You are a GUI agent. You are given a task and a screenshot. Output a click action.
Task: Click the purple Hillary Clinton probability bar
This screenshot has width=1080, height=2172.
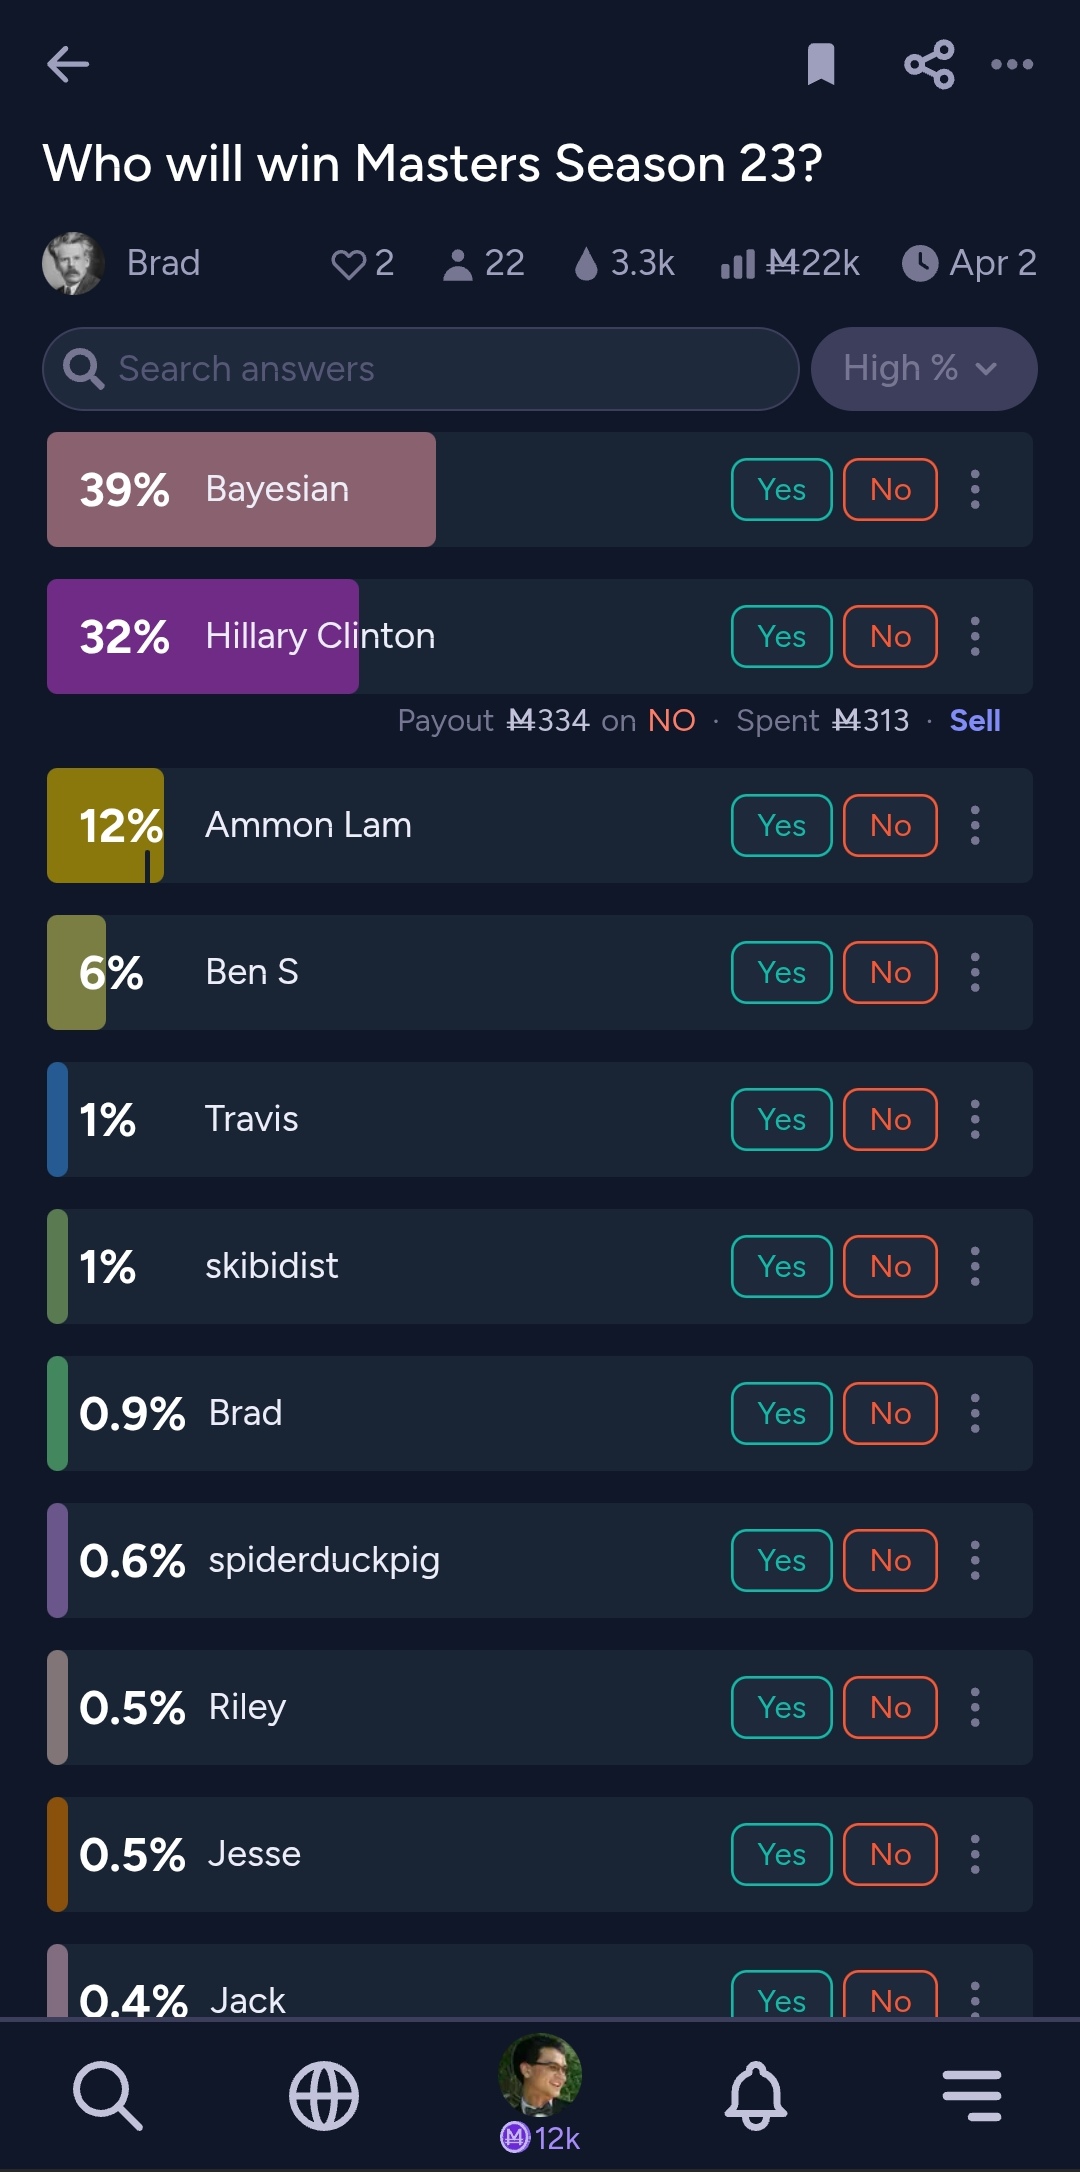(x=203, y=637)
